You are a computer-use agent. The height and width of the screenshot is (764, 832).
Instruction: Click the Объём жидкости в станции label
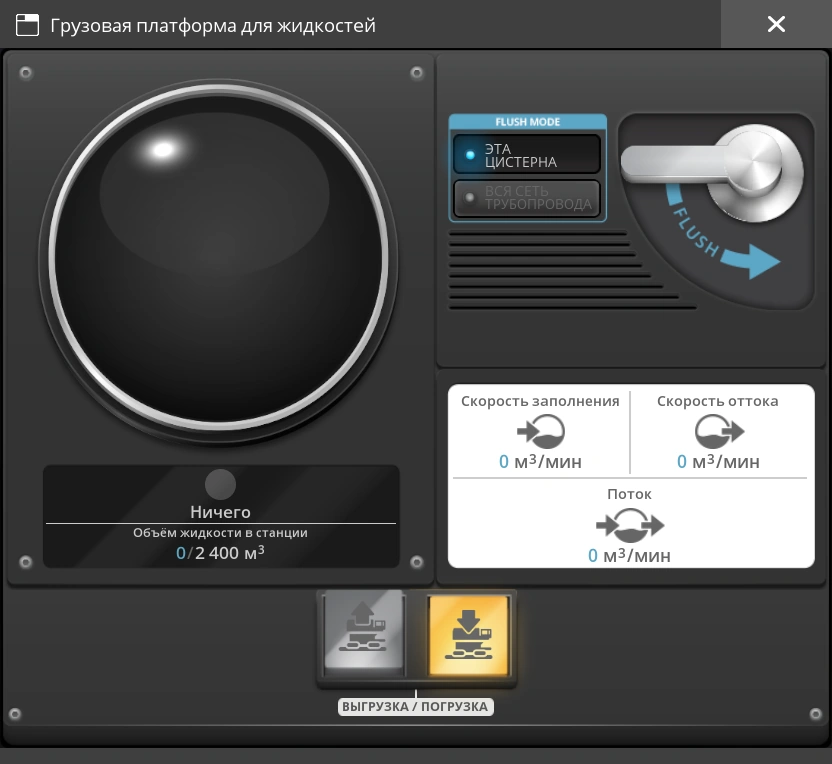pos(220,533)
